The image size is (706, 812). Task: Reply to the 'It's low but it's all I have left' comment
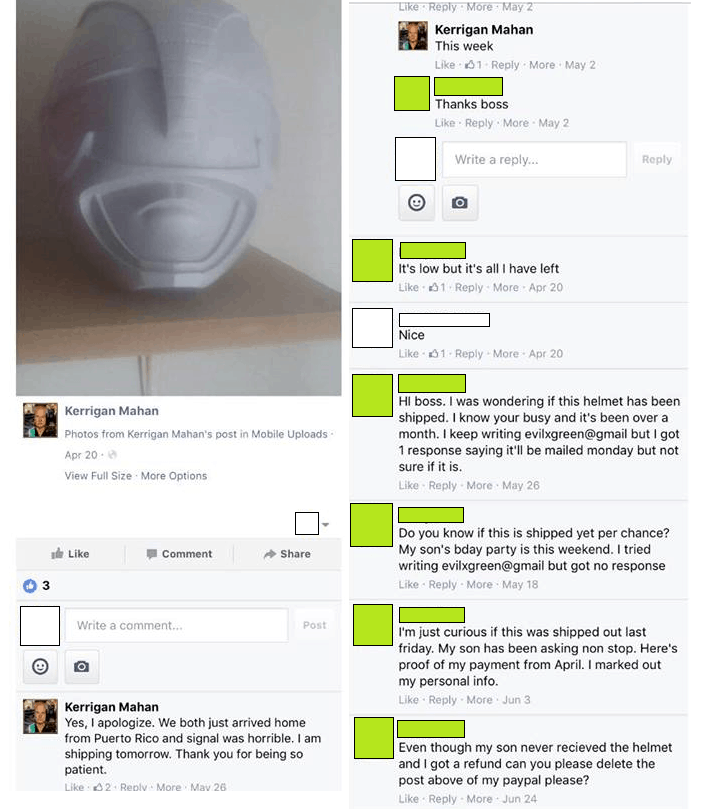pyautogui.click(x=468, y=287)
